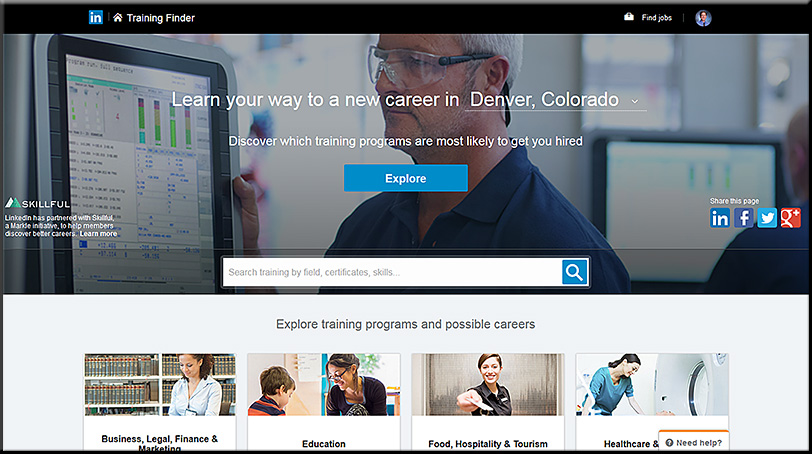The width and height of the screenshot is (812, 454).
Task: Click the Training Finder title
Action: point(161,18)
